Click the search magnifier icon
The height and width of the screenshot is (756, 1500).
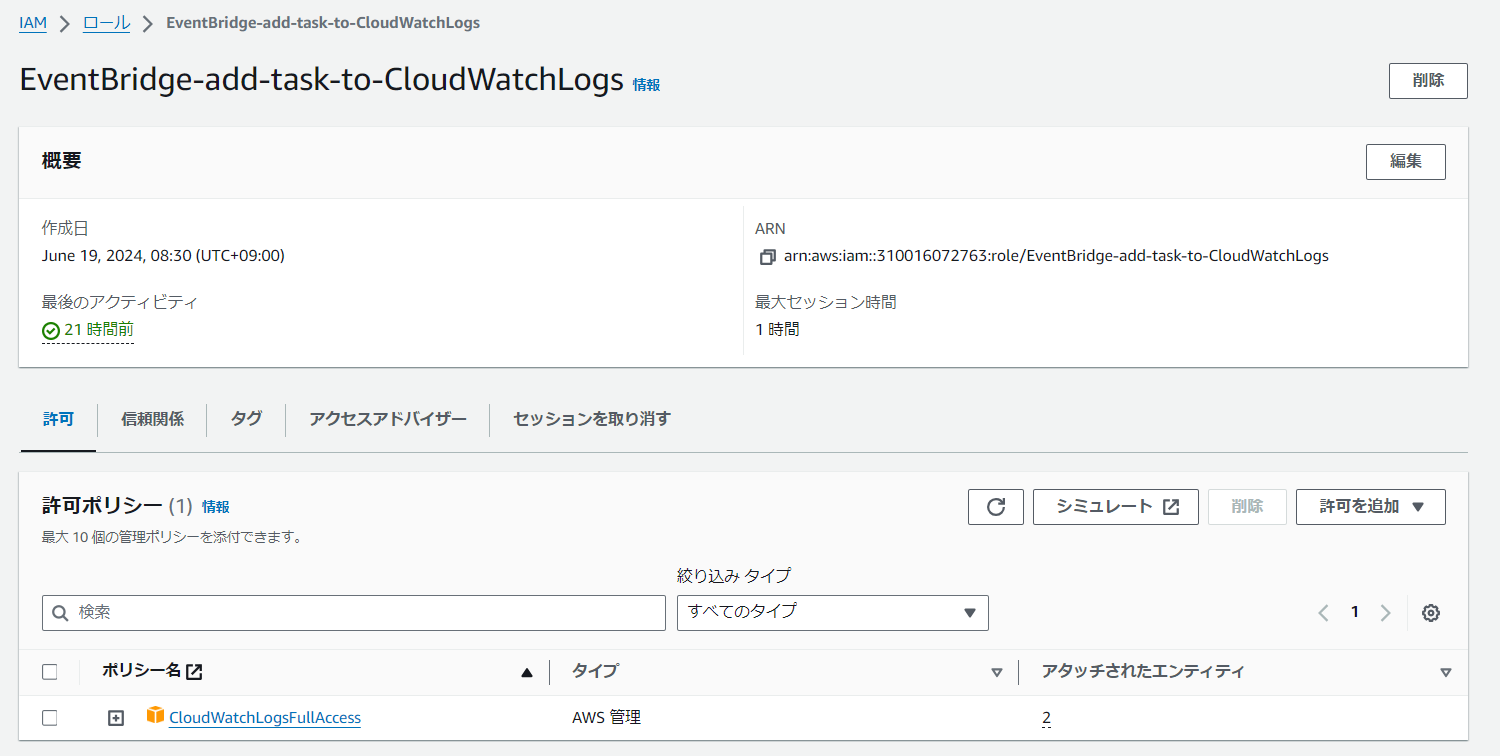point(59,612)
